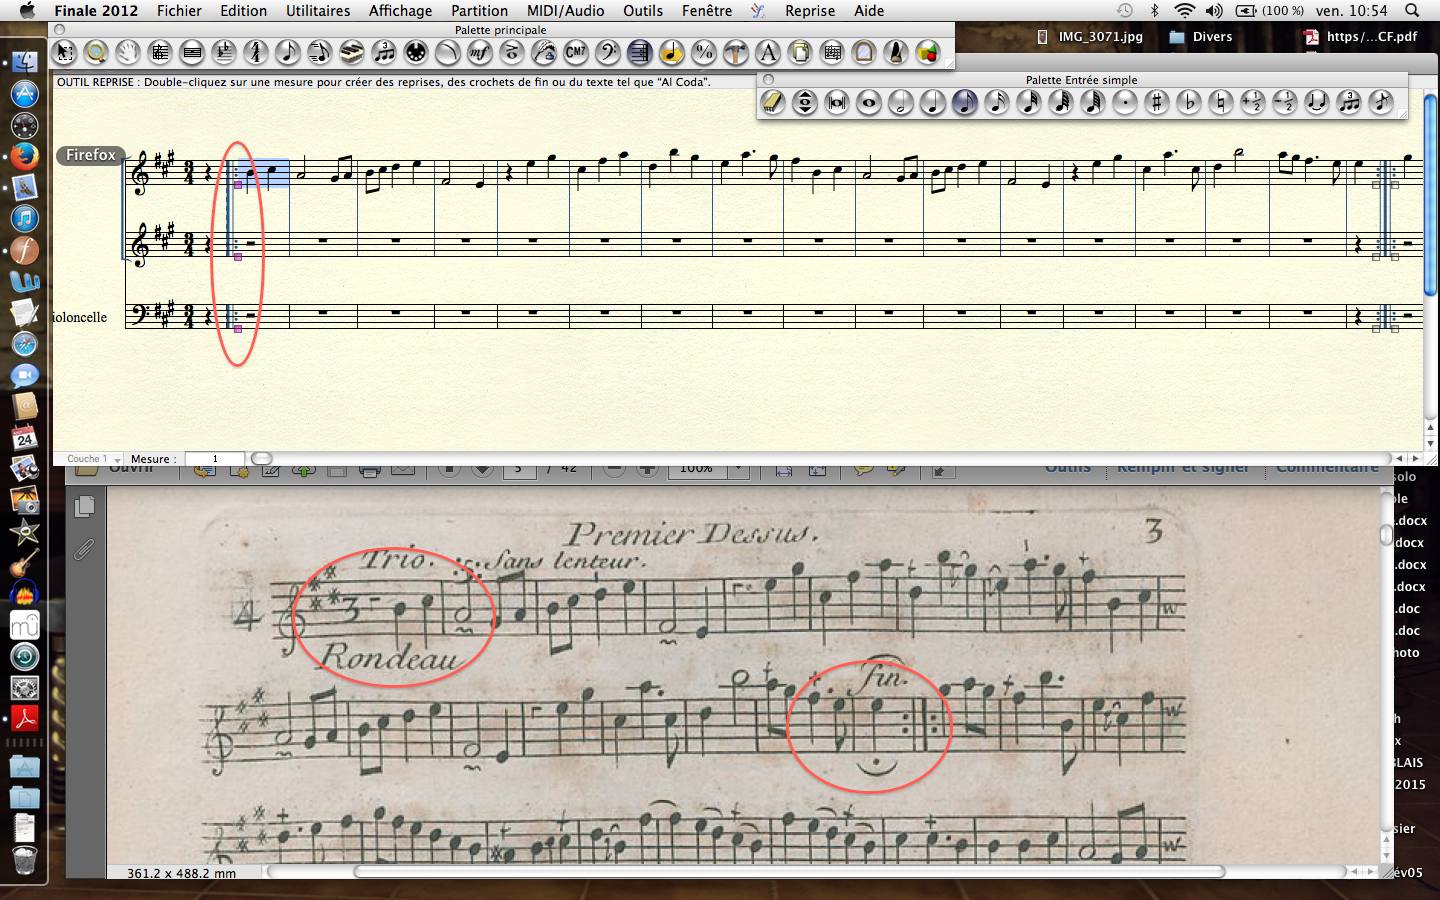The width and height of the screenshot is (1440, 900).
Task: Open the Partition menu
Action: [x=479, y=11]
